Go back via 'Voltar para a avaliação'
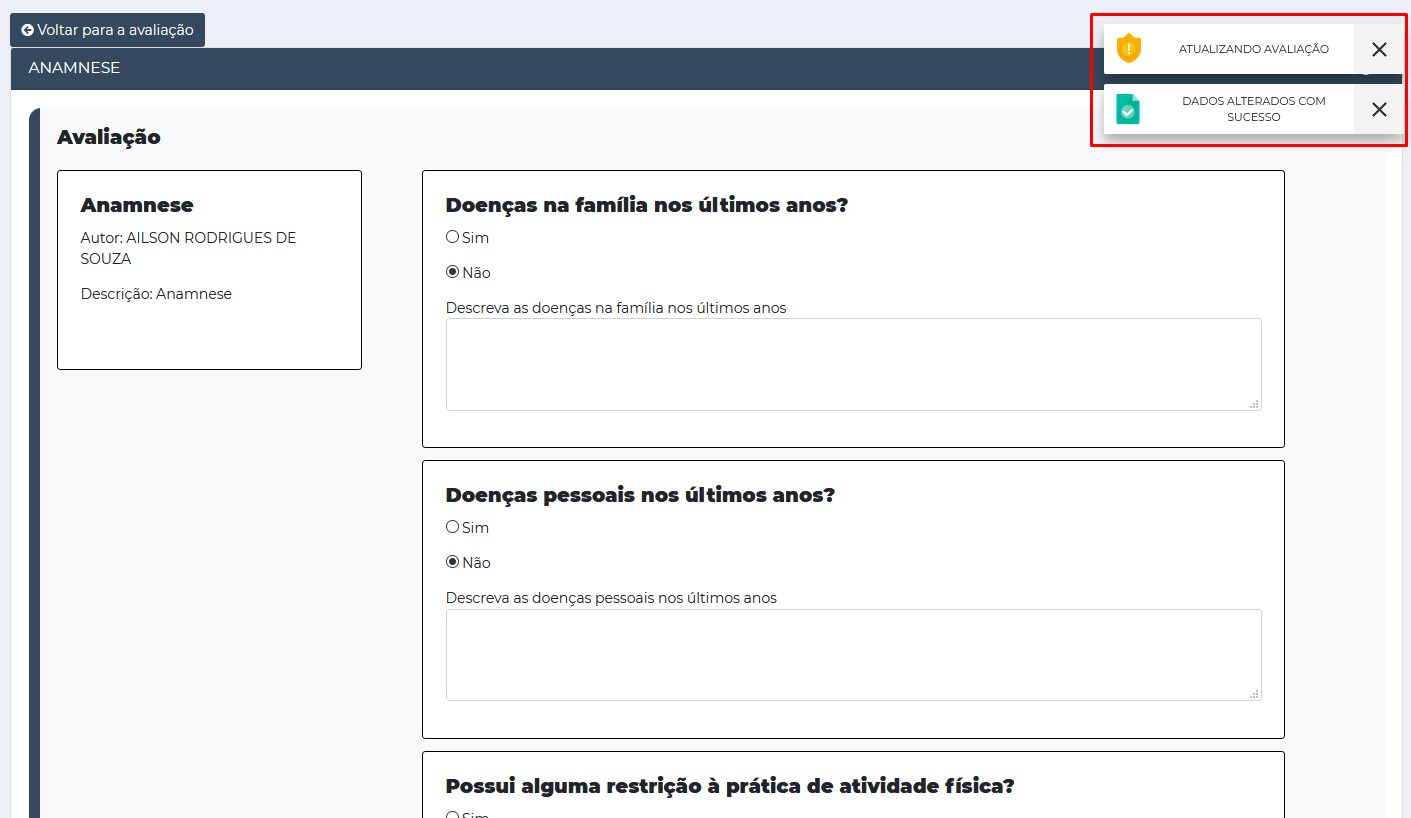 click(x=107, y=30)
